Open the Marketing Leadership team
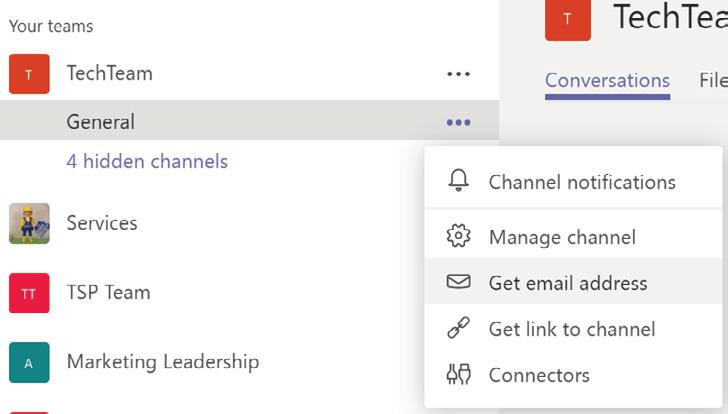This screenshot has width=728, height=414. point(163,362)
